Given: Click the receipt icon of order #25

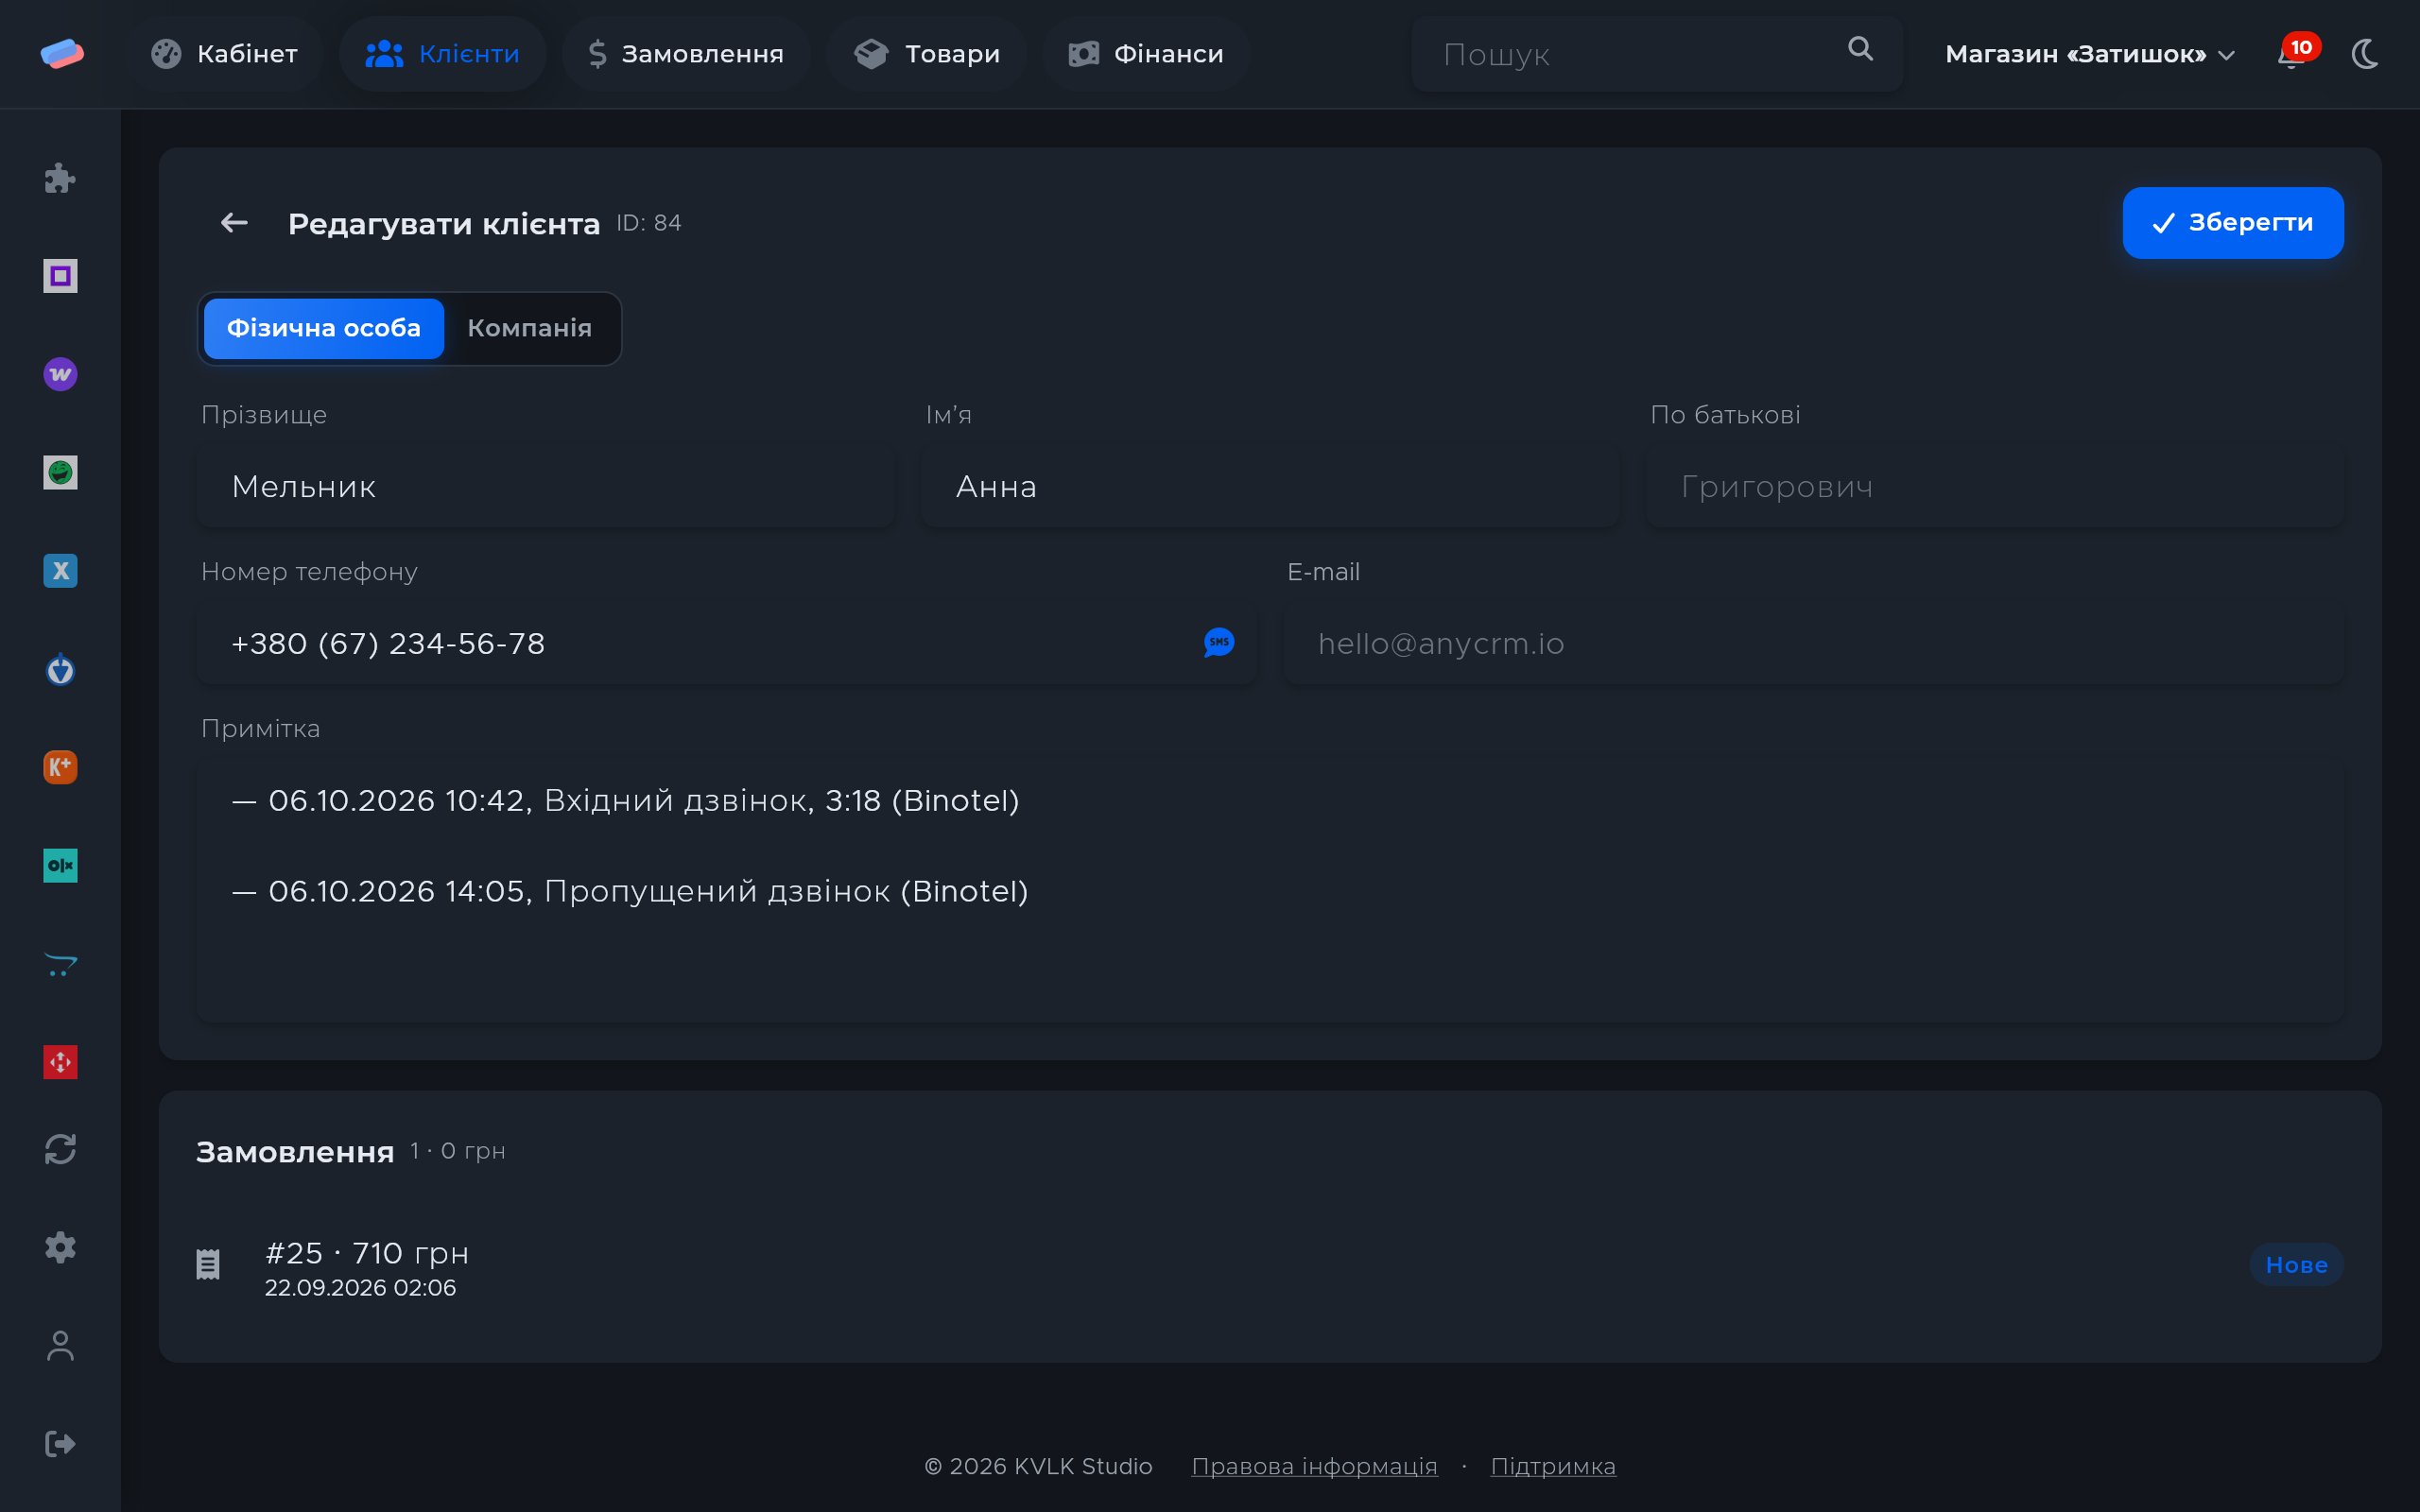Looking at the screenshot, I should pos(208,1264).
